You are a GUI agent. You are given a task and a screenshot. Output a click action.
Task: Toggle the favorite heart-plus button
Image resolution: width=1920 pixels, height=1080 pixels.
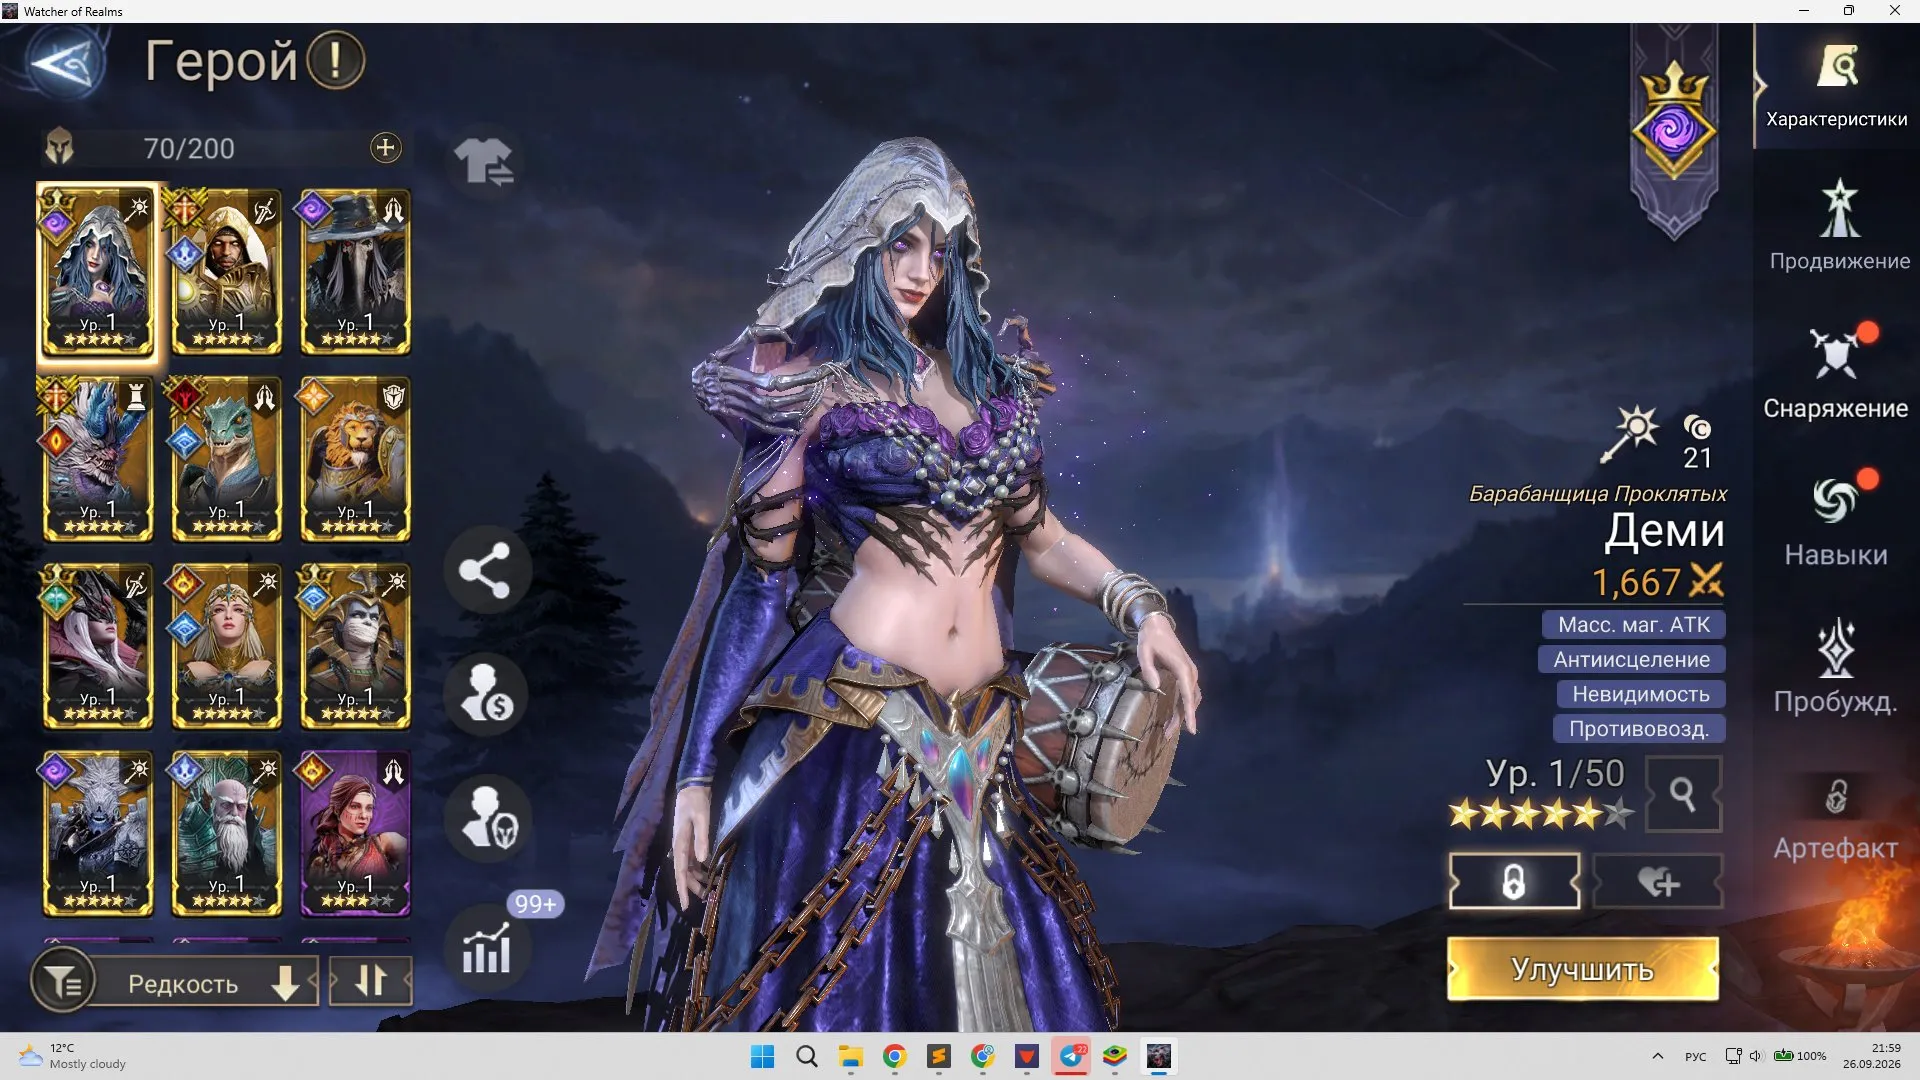(x=1657, y=882)
